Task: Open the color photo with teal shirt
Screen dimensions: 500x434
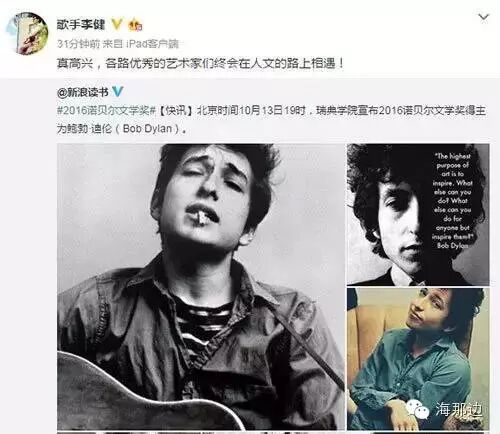Action: pos(418,359)
